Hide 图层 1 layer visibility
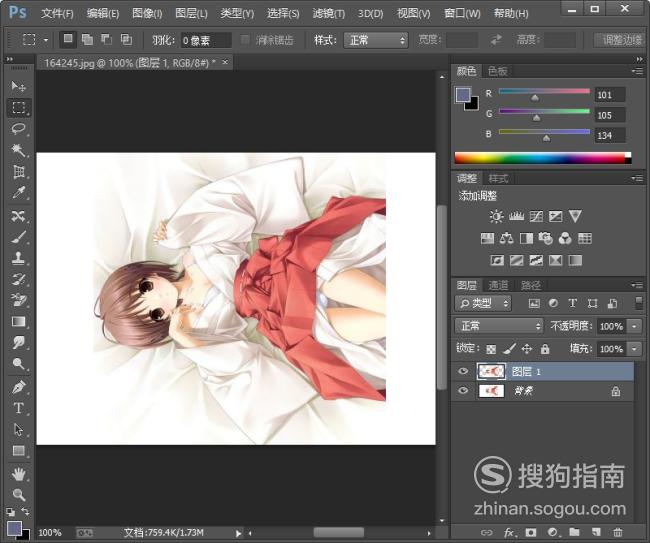 click(463, 371)
